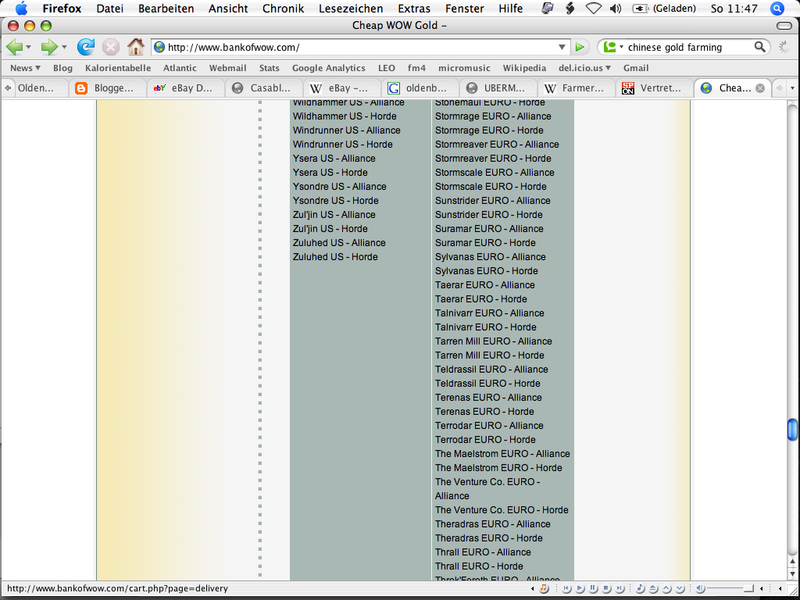Adjust the status bar player volume slider
The image size is (800, 600).
pyautogui.click(x=731, y=589)
